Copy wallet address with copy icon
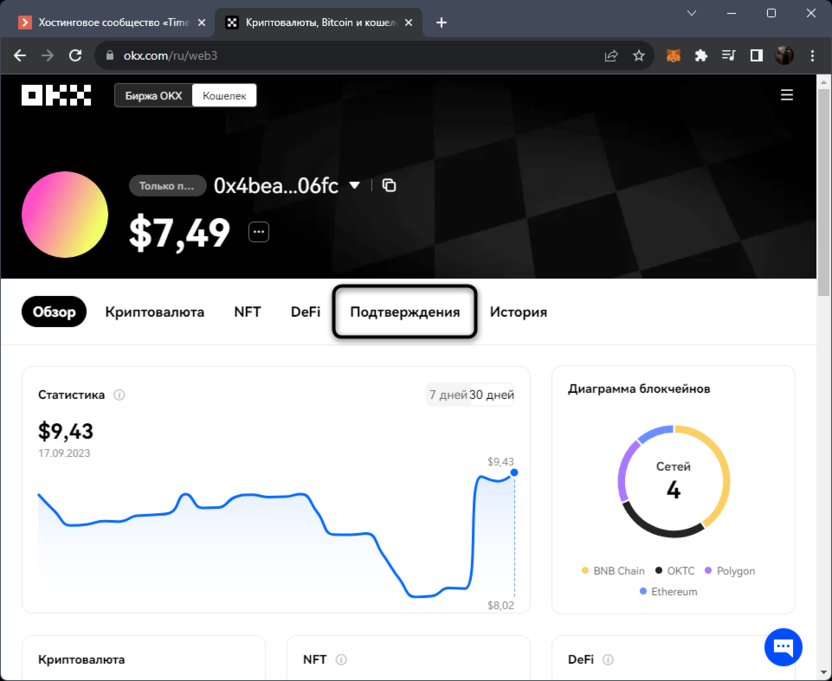 coord(389,185)
